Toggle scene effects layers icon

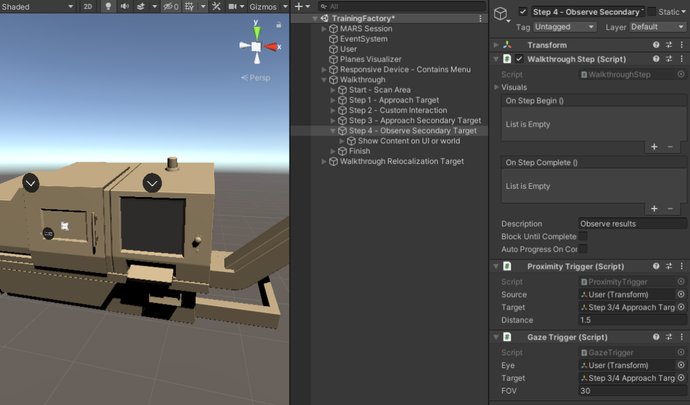(x=141, y=7)
